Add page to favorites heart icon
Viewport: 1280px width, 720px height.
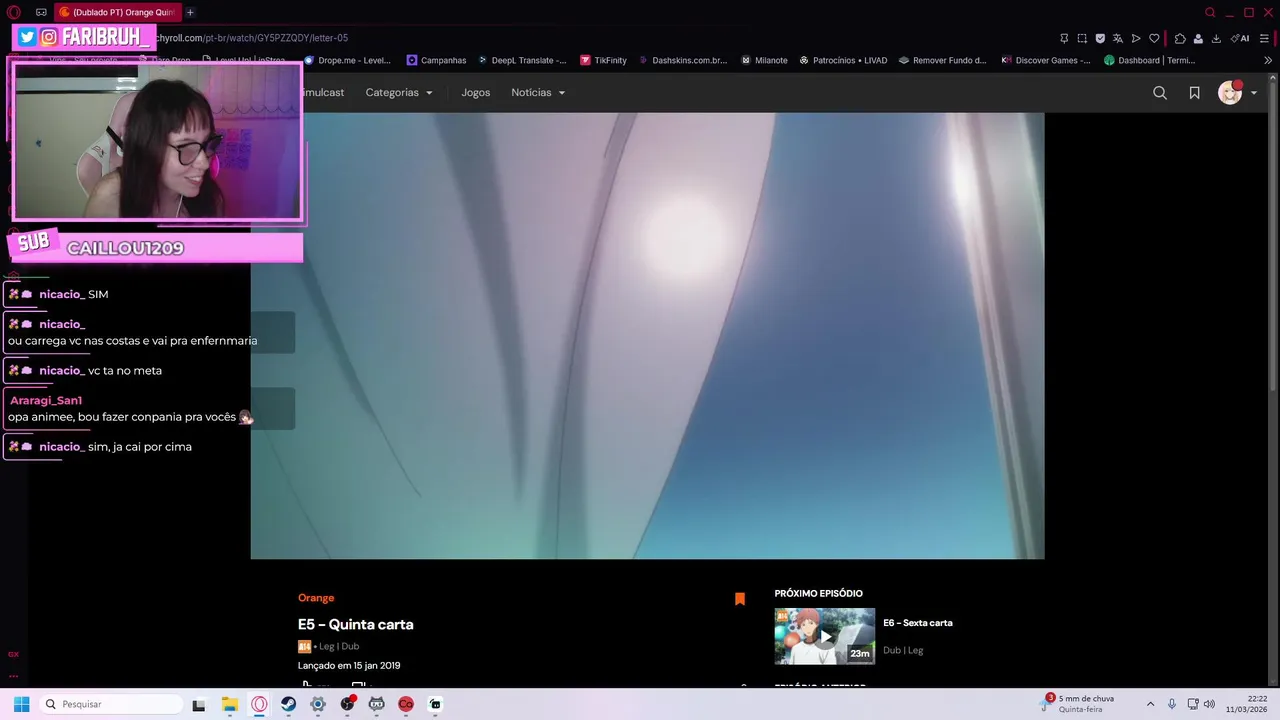pyautogui.click(x=1154, y=38)
